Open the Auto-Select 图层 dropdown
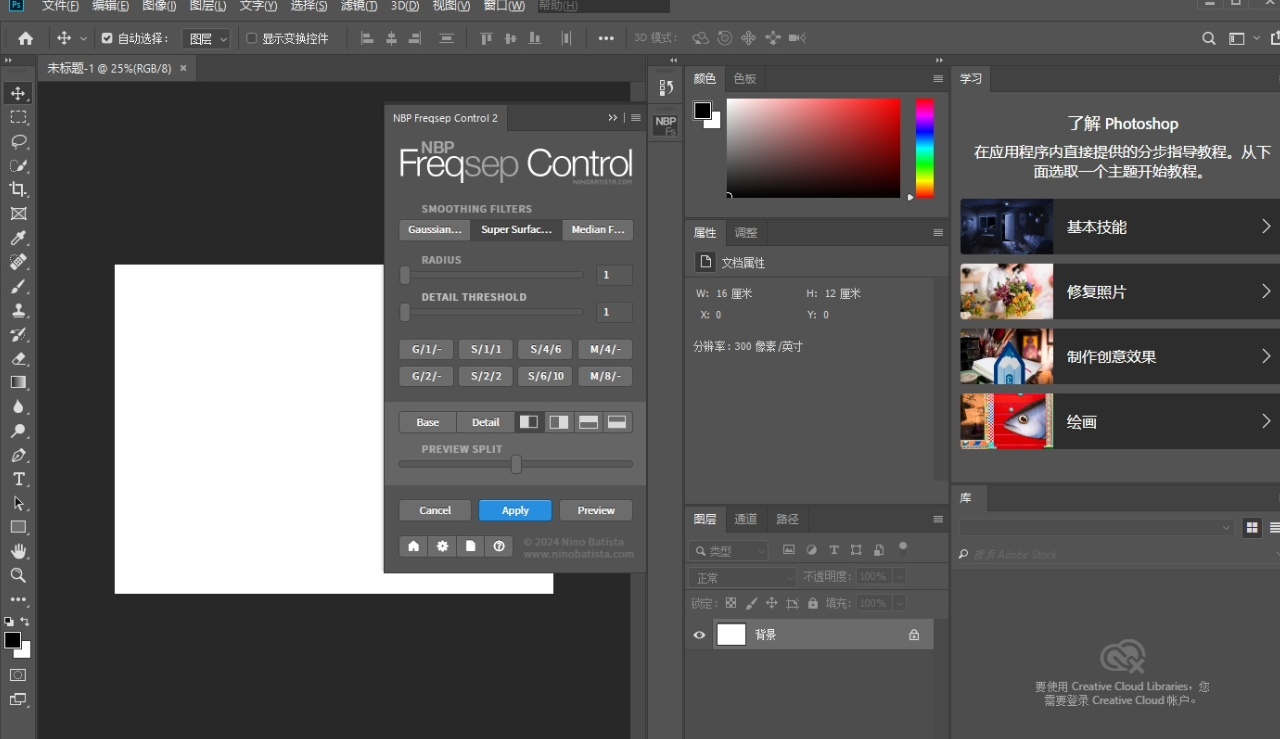This screenshot has height=739, width=1280. [208, 38]
